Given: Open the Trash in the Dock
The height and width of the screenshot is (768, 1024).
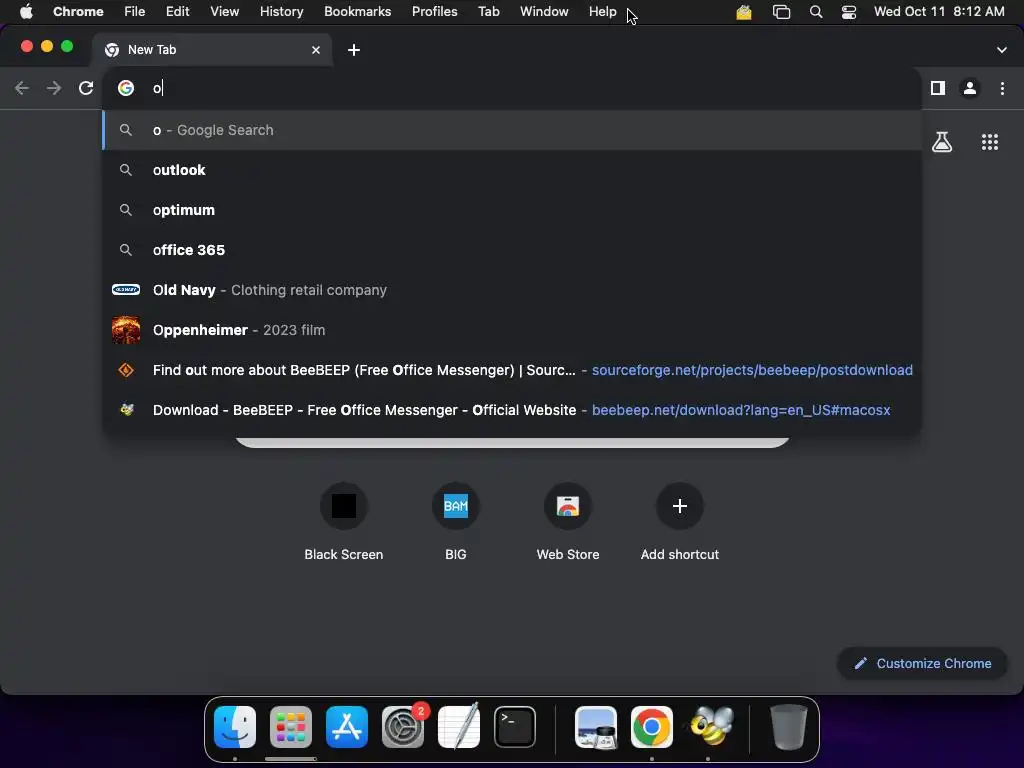Looking at the screenshot, I should coord(788,727).
